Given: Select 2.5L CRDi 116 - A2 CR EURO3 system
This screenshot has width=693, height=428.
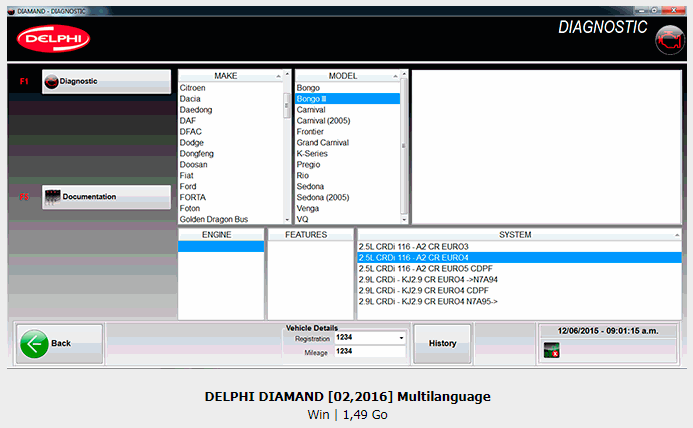Looking at the screenshot, I should [519, 247].
